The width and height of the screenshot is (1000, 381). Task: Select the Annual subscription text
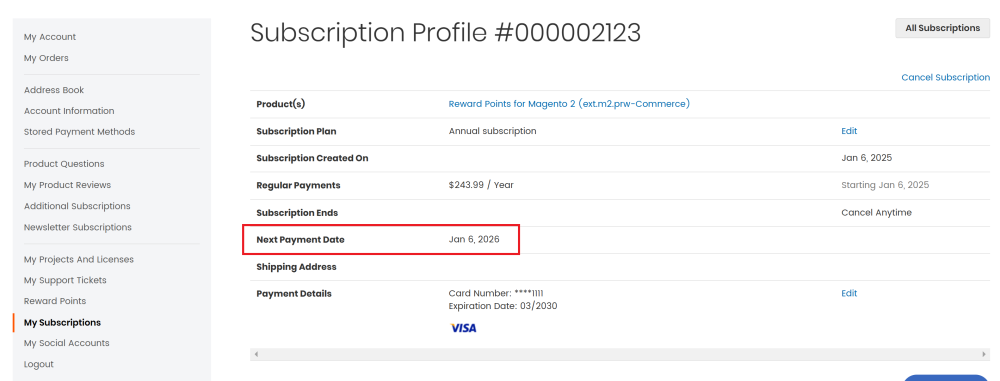coord(492,131)
